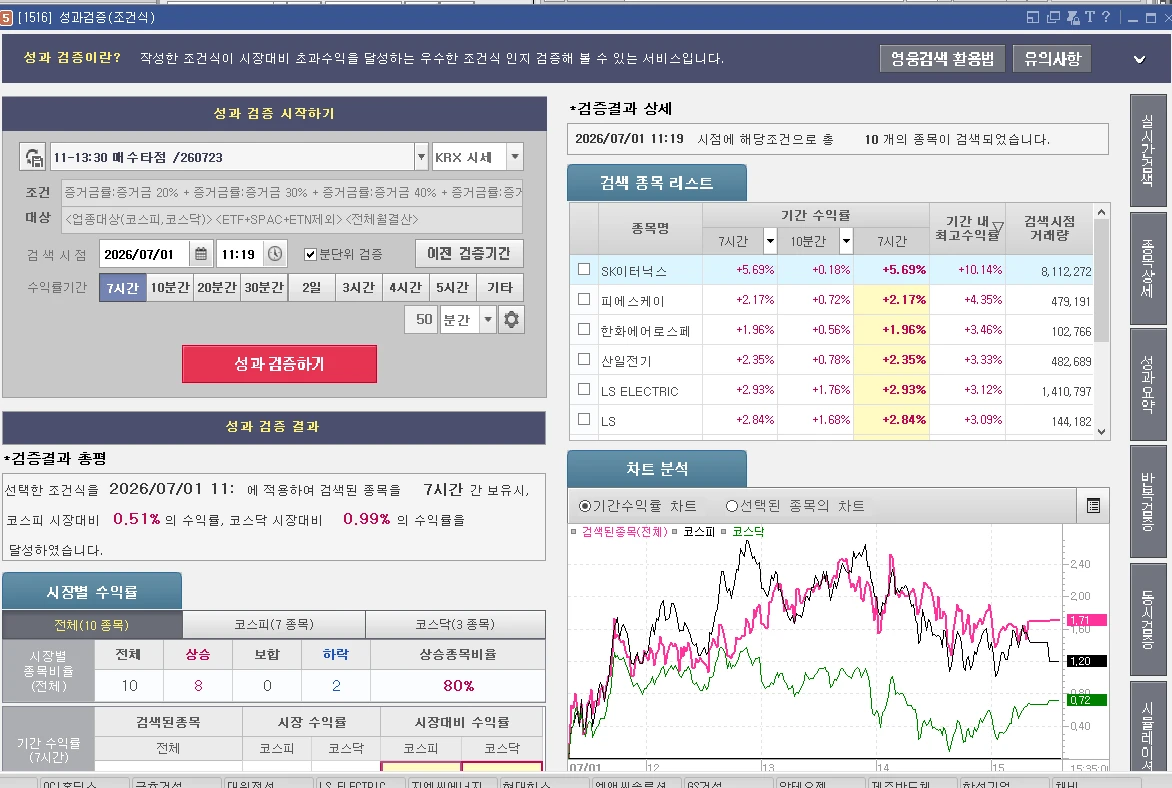Open the 반복검증 side tab
Image resolution: width=1172 pixels, height=788 pixels.
pyautogui.click(x=1148, y=502)
